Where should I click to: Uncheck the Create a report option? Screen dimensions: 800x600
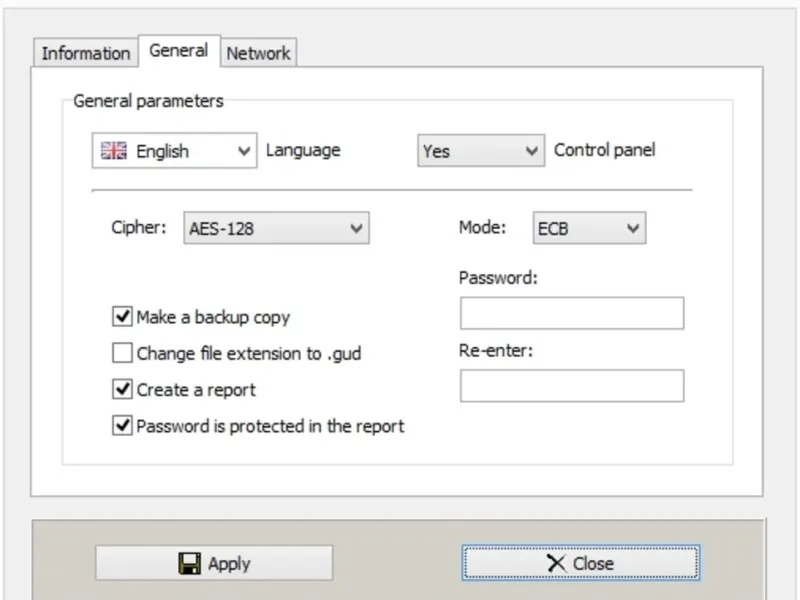coord(122,389)
